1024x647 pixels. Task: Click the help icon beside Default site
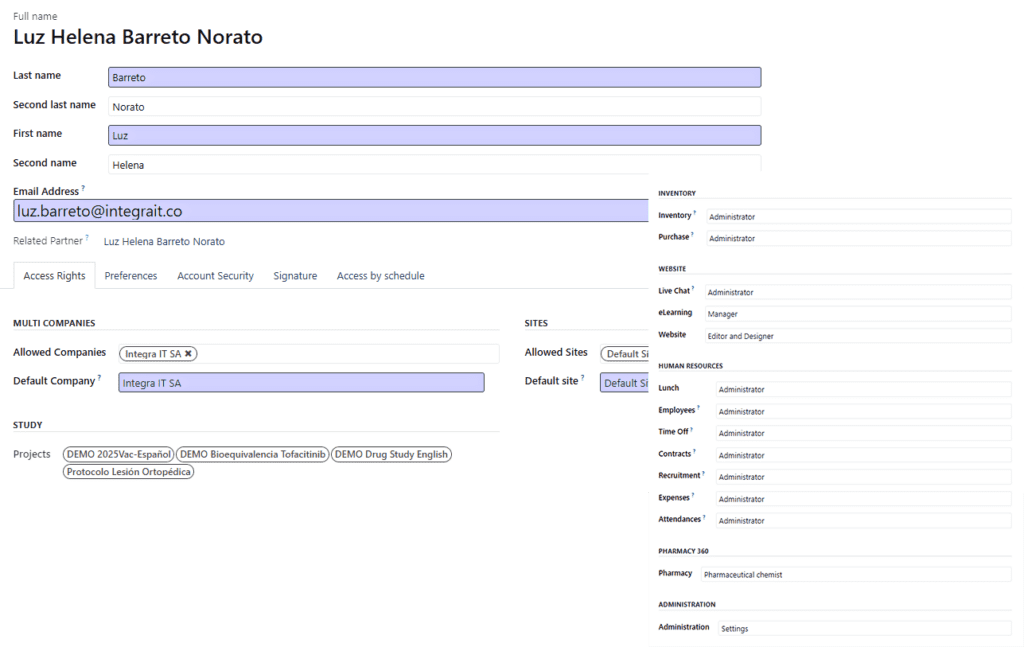[581, 376]
